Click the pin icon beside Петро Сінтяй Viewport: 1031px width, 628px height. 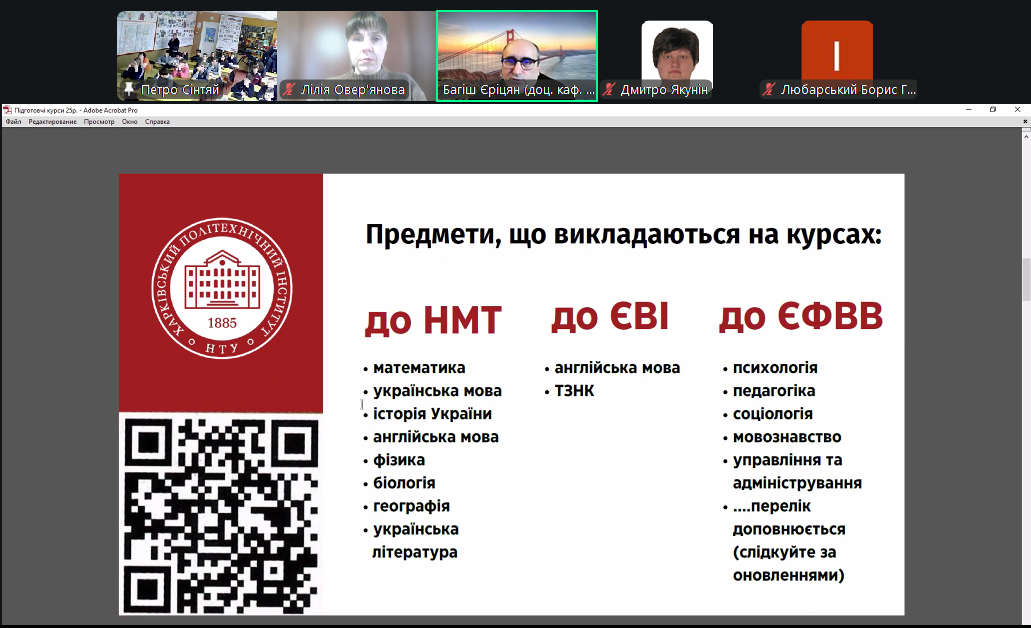click(x=129, y=90)
